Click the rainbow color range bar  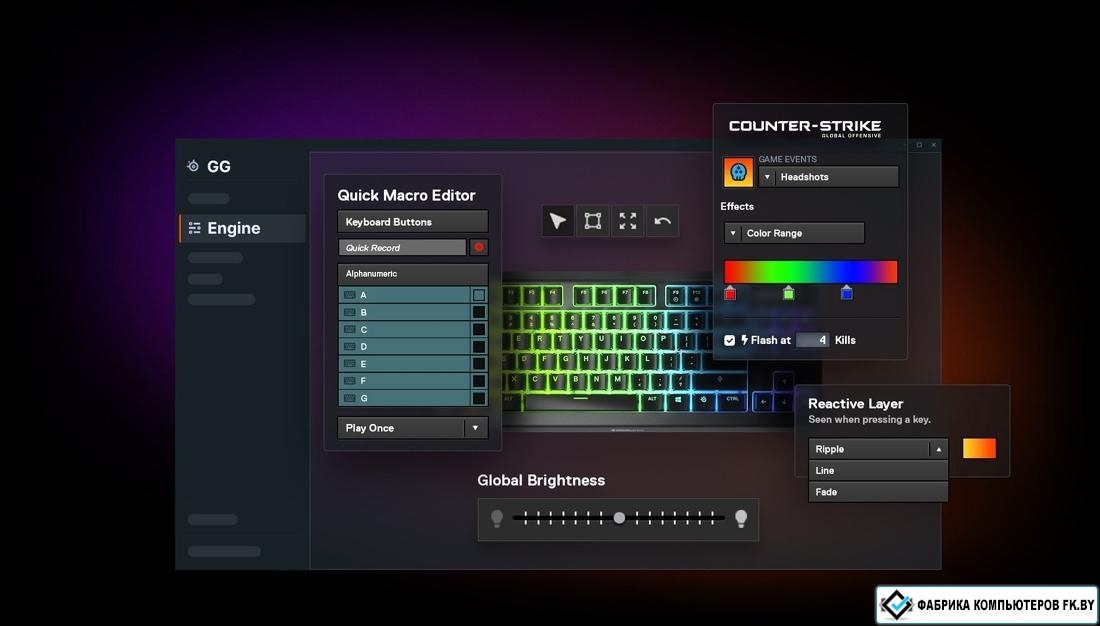point(810,272)
